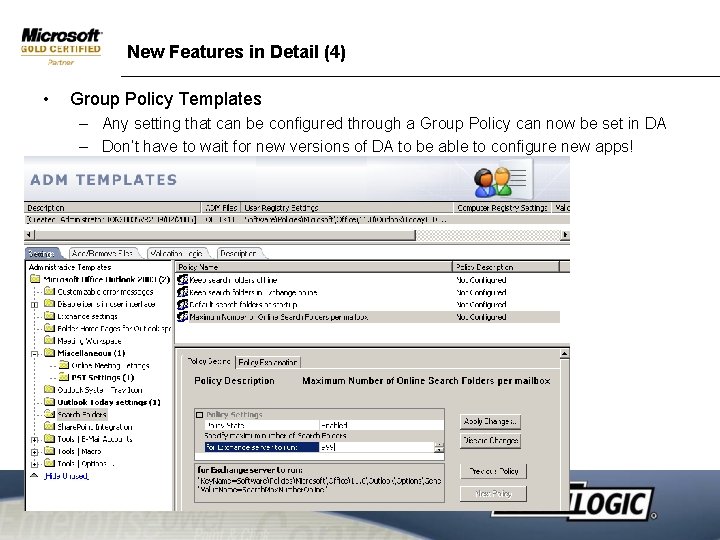
Task: Select the Search Folders tree item
Action: click(x=82, y=414)
